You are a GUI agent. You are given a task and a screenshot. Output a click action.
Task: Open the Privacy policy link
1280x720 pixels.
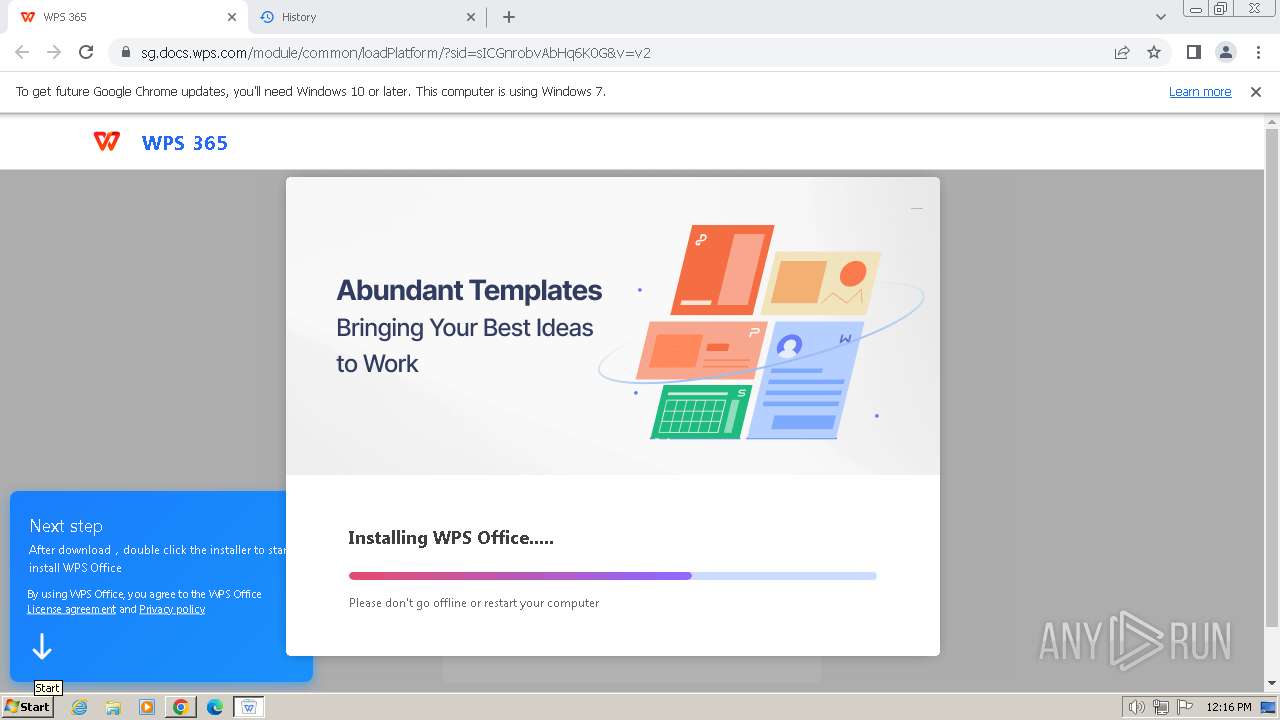pos(172,609)
